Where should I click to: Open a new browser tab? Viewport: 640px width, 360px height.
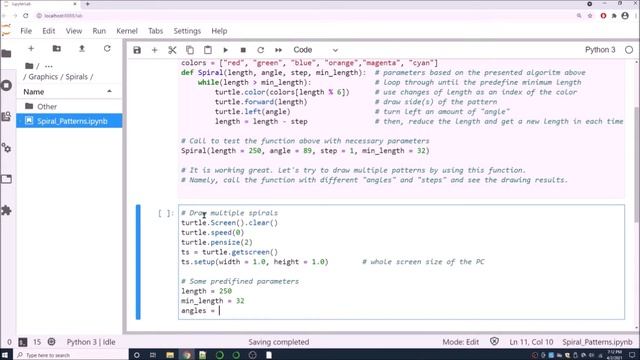87,4
